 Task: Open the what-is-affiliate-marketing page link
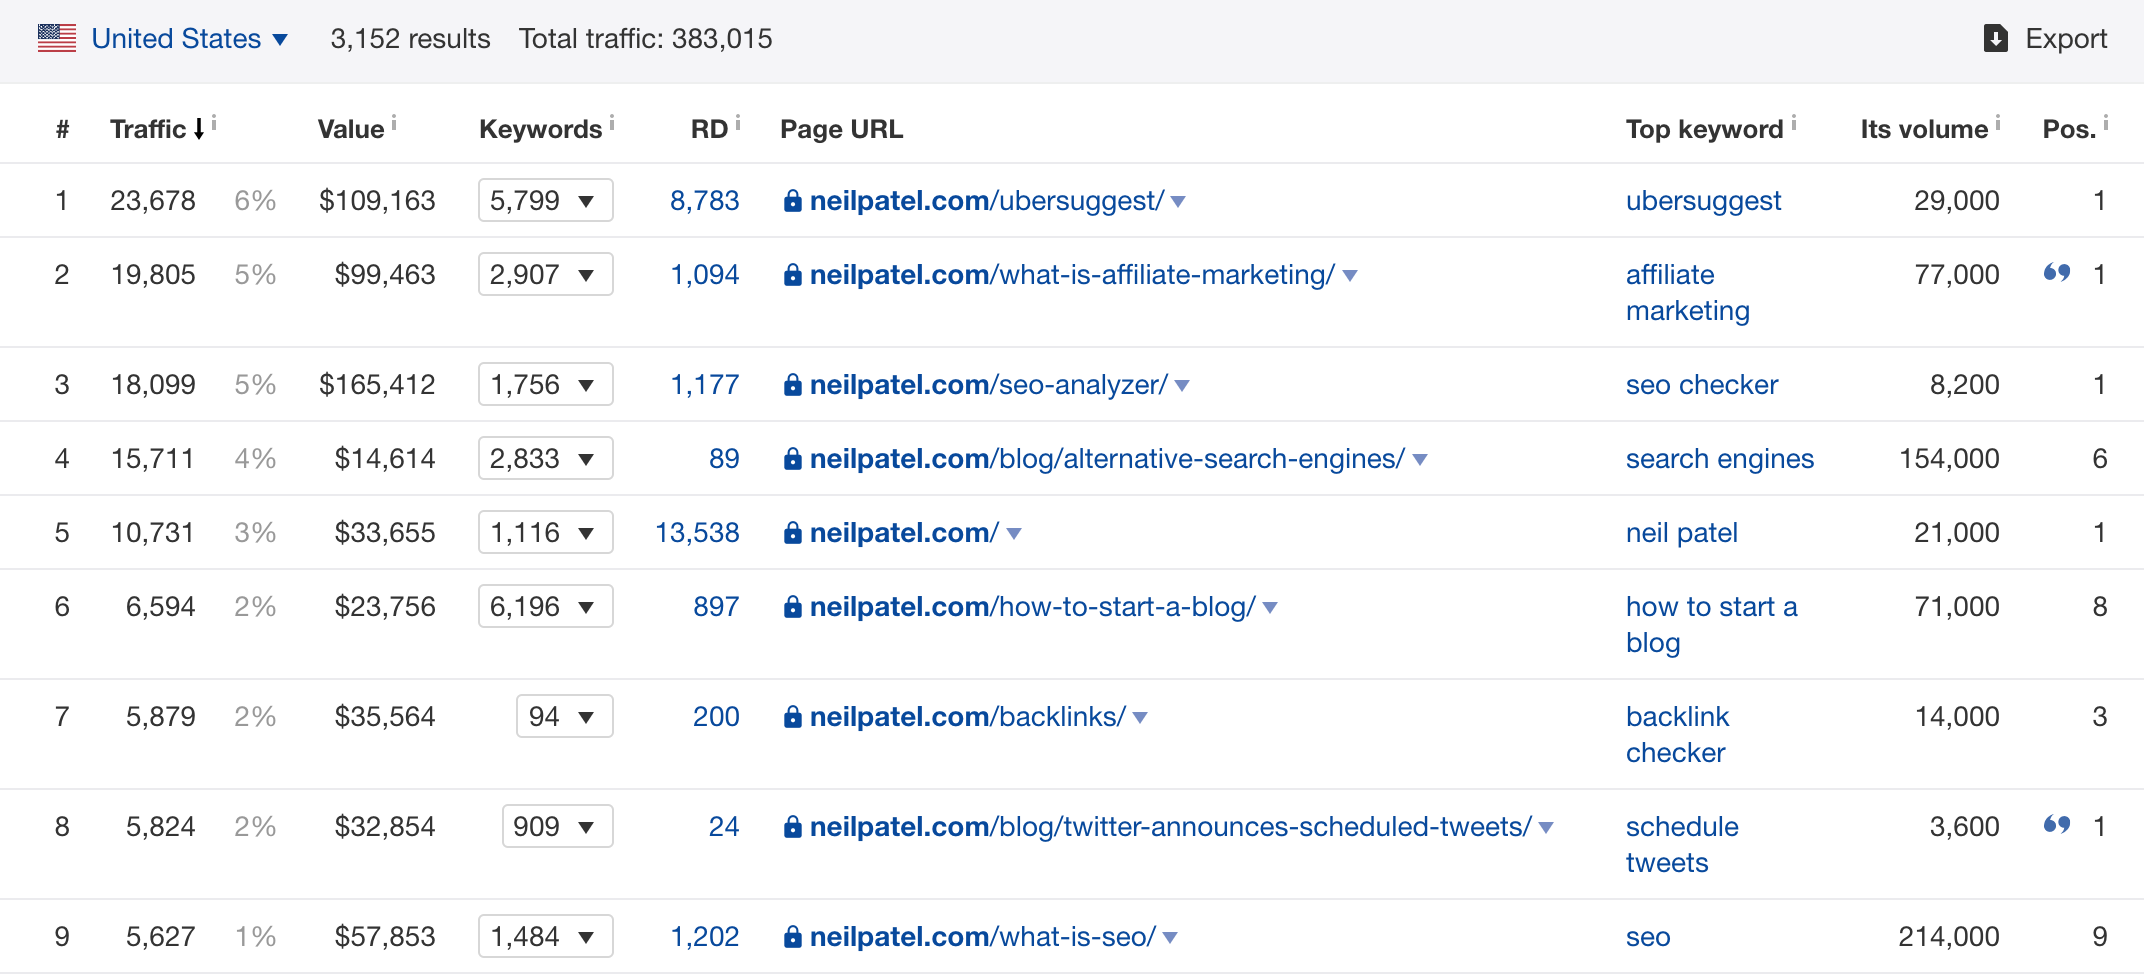pyautogui.click(x=1072, y=275)
